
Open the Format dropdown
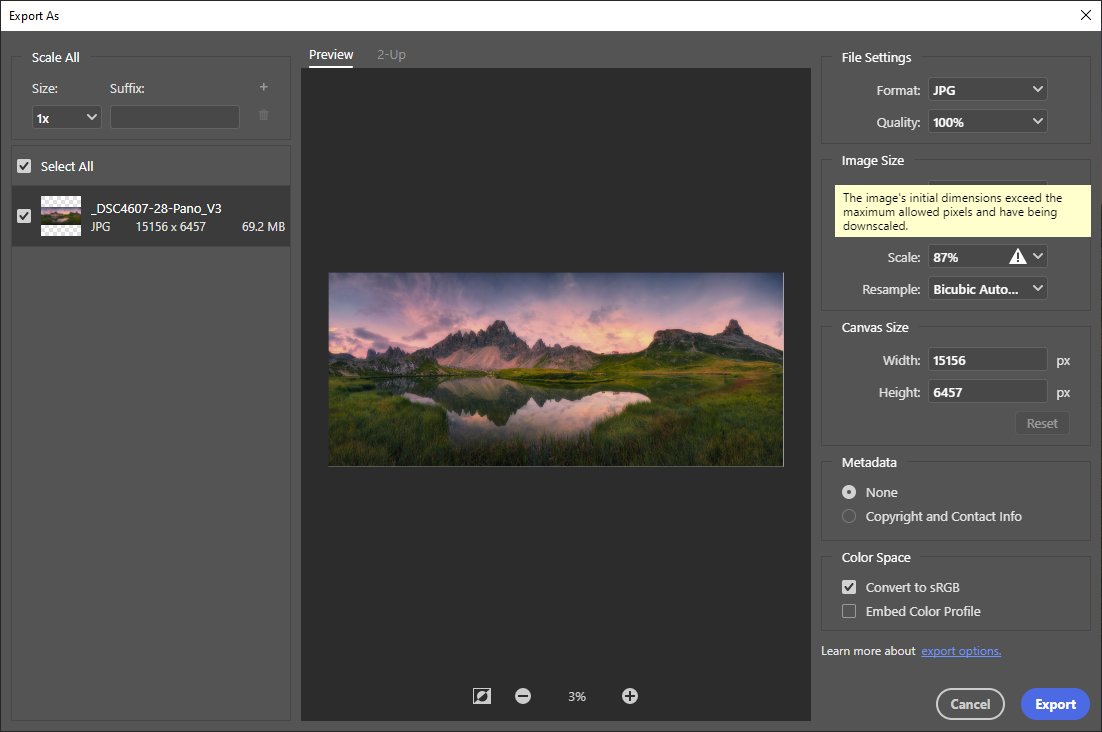987,89
